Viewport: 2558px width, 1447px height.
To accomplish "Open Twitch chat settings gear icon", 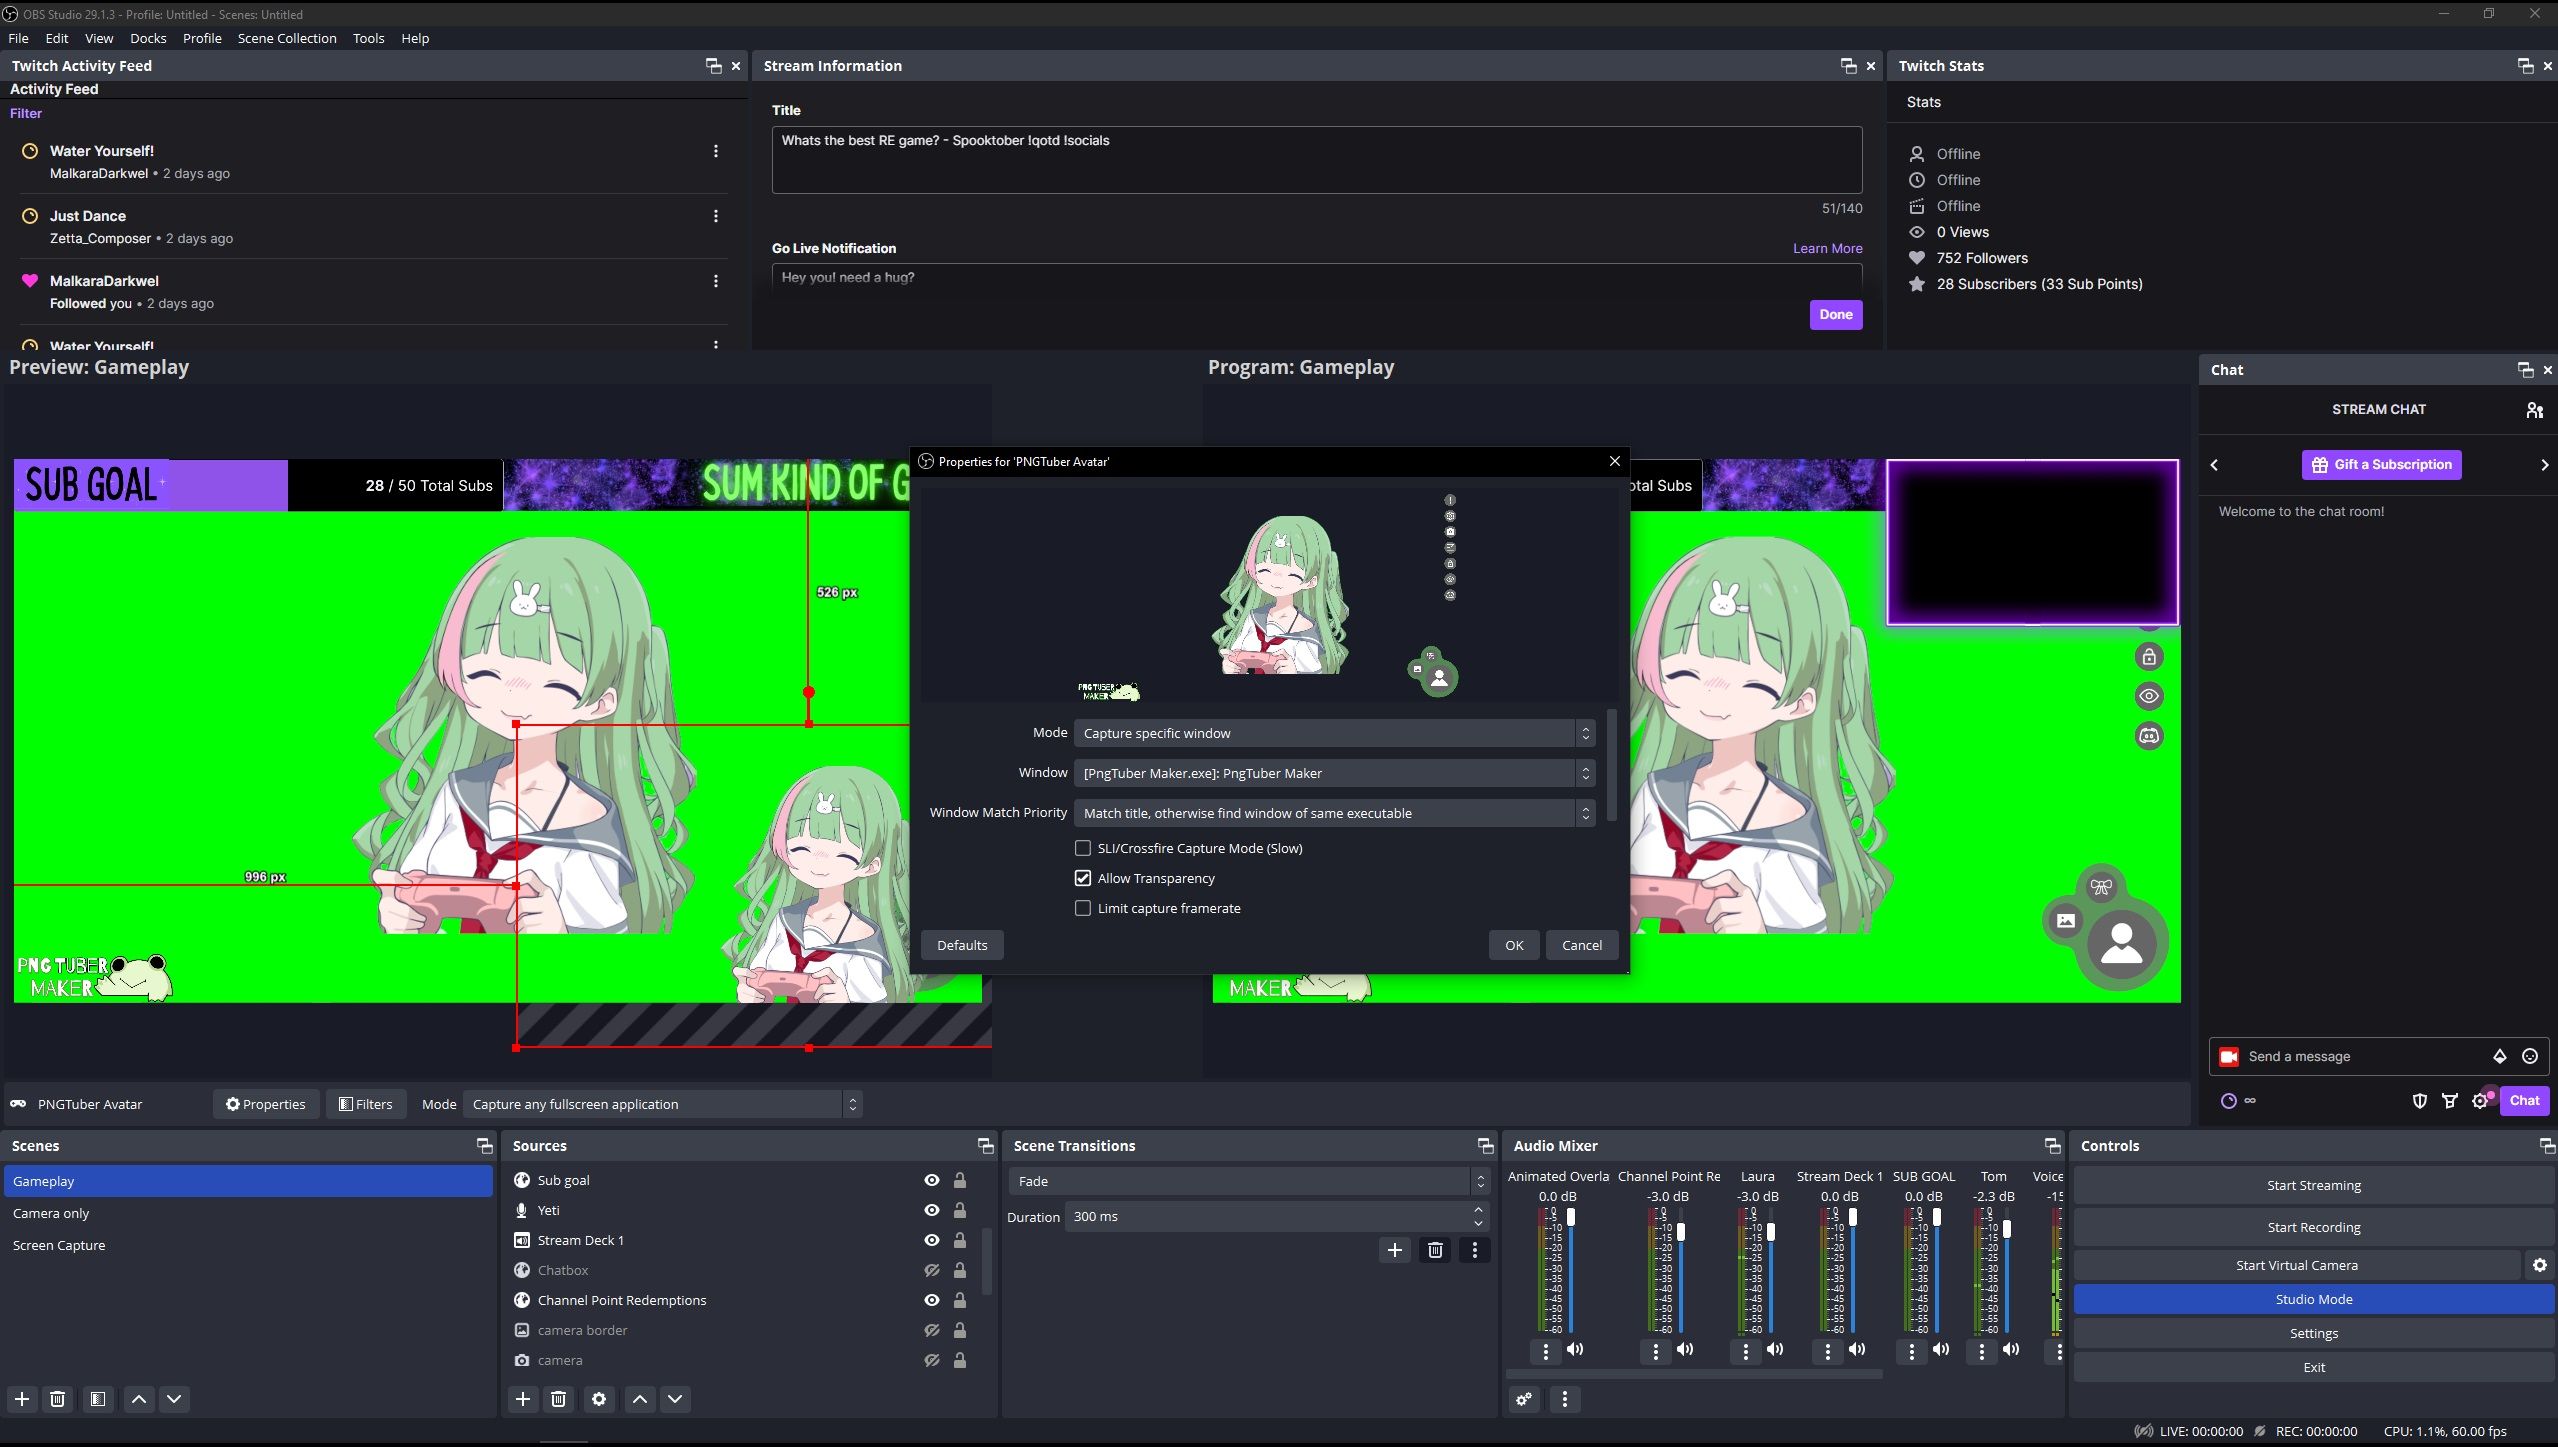I will point(2481,1100).
